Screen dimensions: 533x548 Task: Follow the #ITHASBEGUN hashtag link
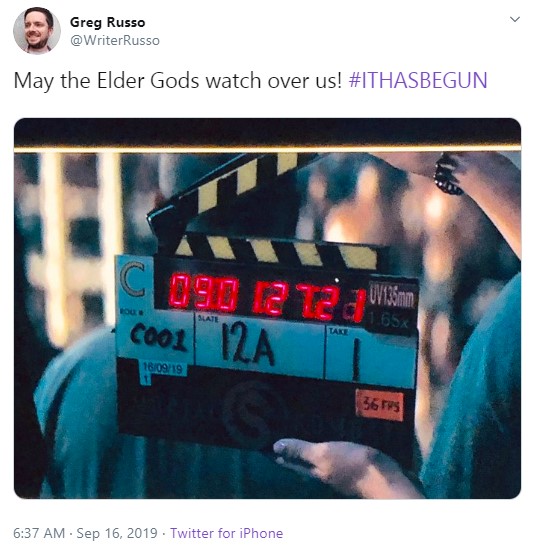coord(418,81)
